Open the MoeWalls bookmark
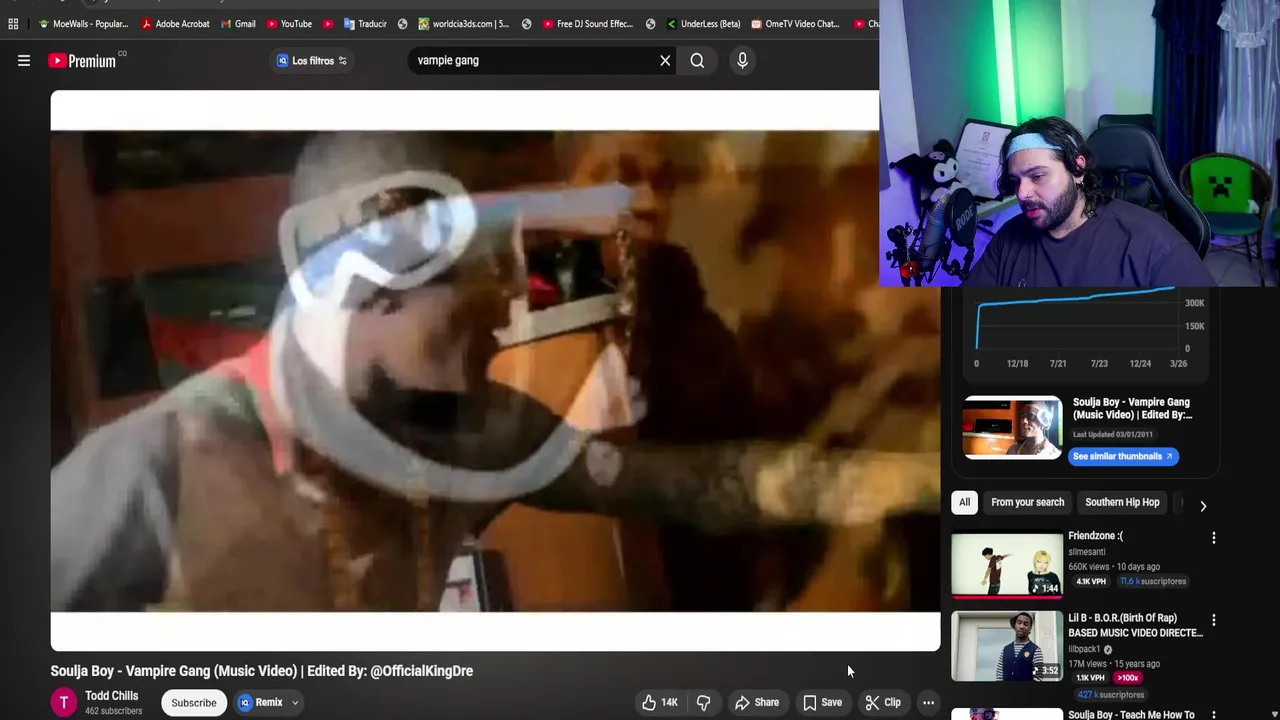Viewport: 1280px width, 720px height. click(x=83, y=24)
